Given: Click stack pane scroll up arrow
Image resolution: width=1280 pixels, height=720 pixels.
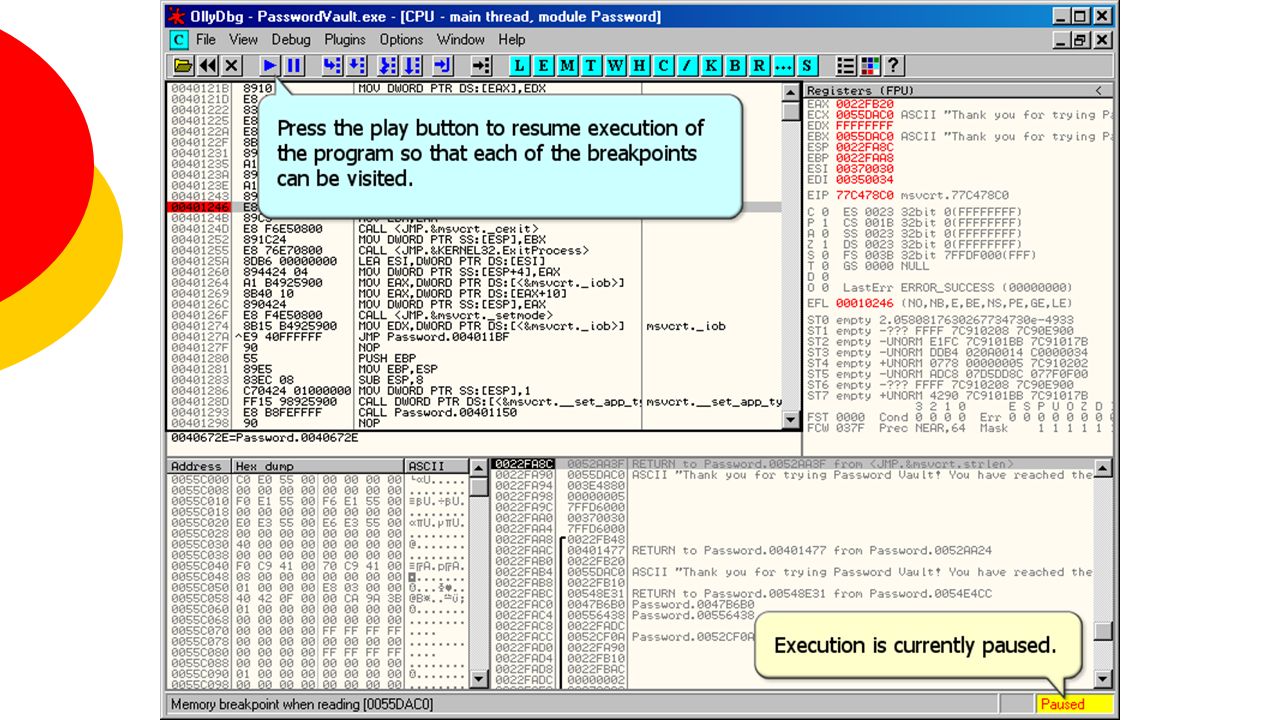Looking at the screenshot, I should coord(1103,468).
